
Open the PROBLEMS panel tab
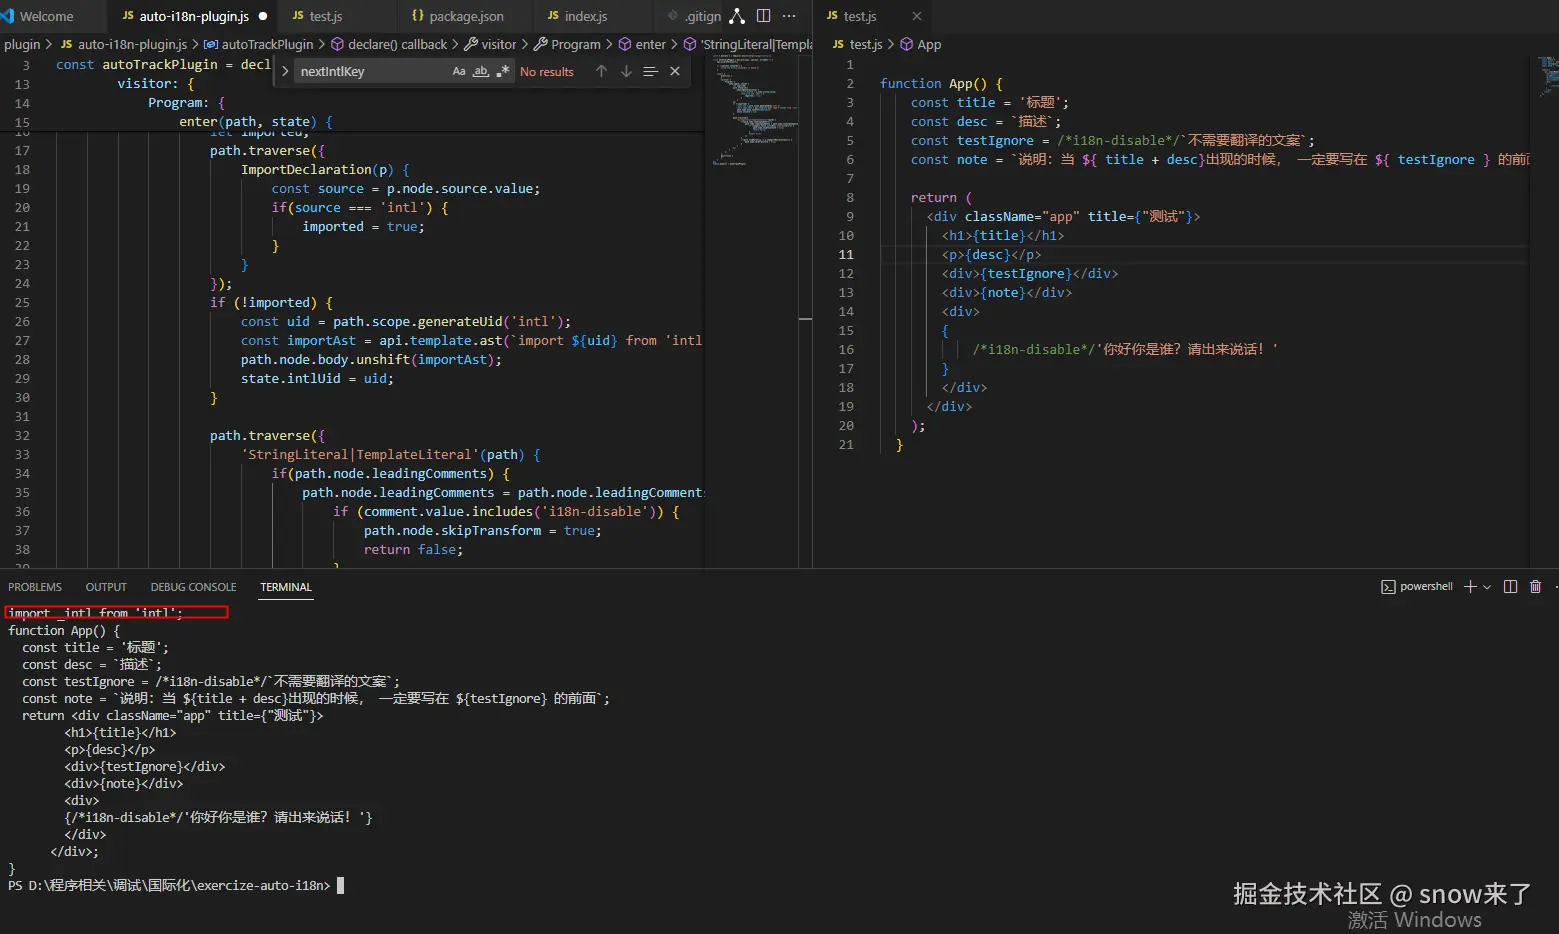pos(35,587)
